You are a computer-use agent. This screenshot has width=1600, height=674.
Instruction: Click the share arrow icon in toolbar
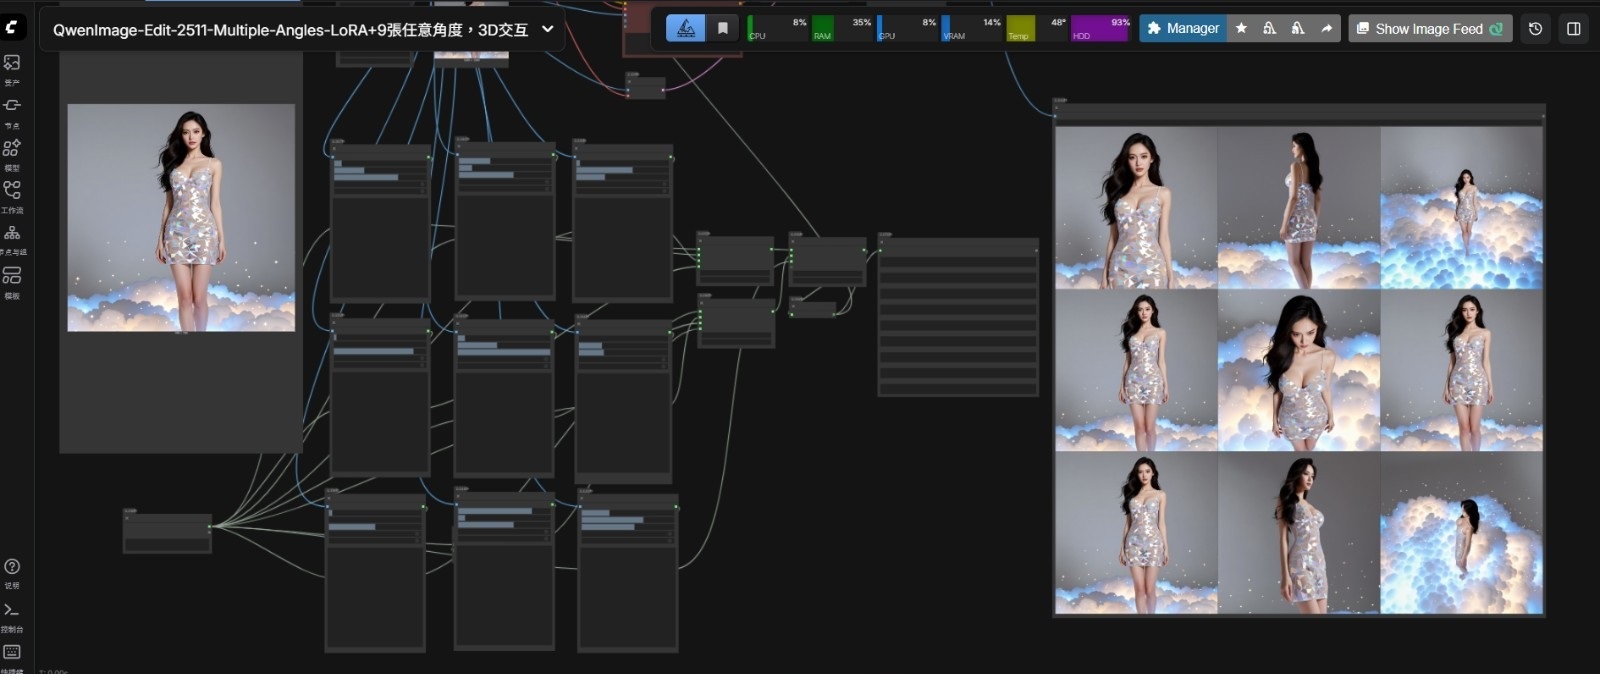[1326, 29]
